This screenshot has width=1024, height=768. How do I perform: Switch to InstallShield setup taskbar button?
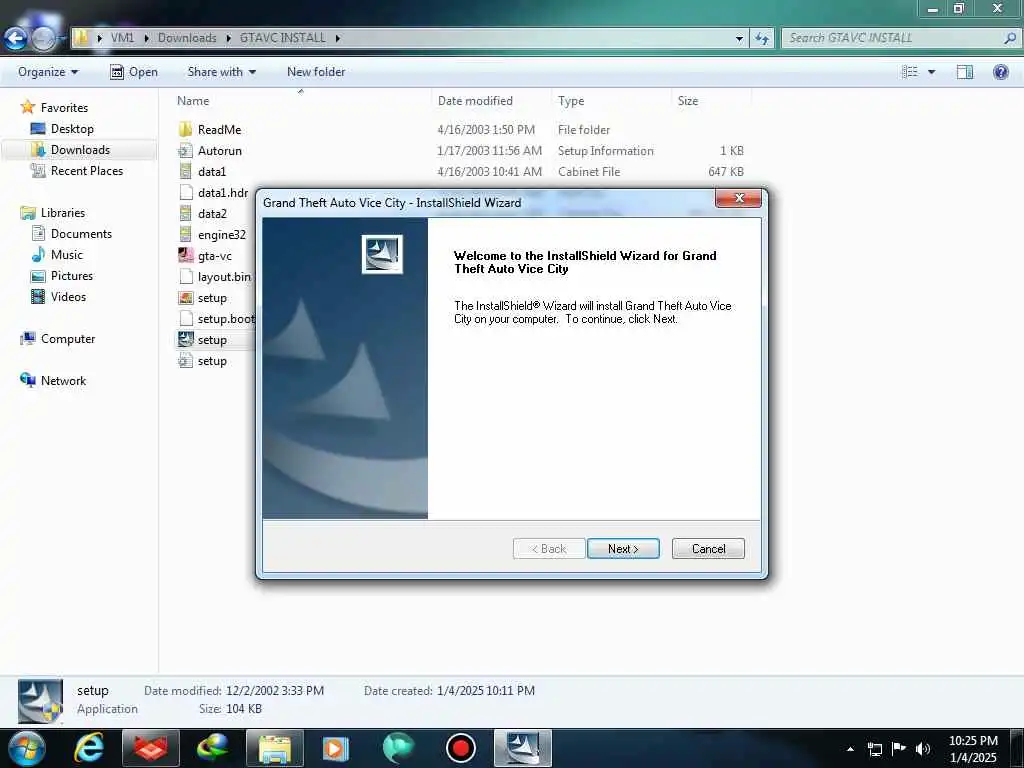point(522,748)
